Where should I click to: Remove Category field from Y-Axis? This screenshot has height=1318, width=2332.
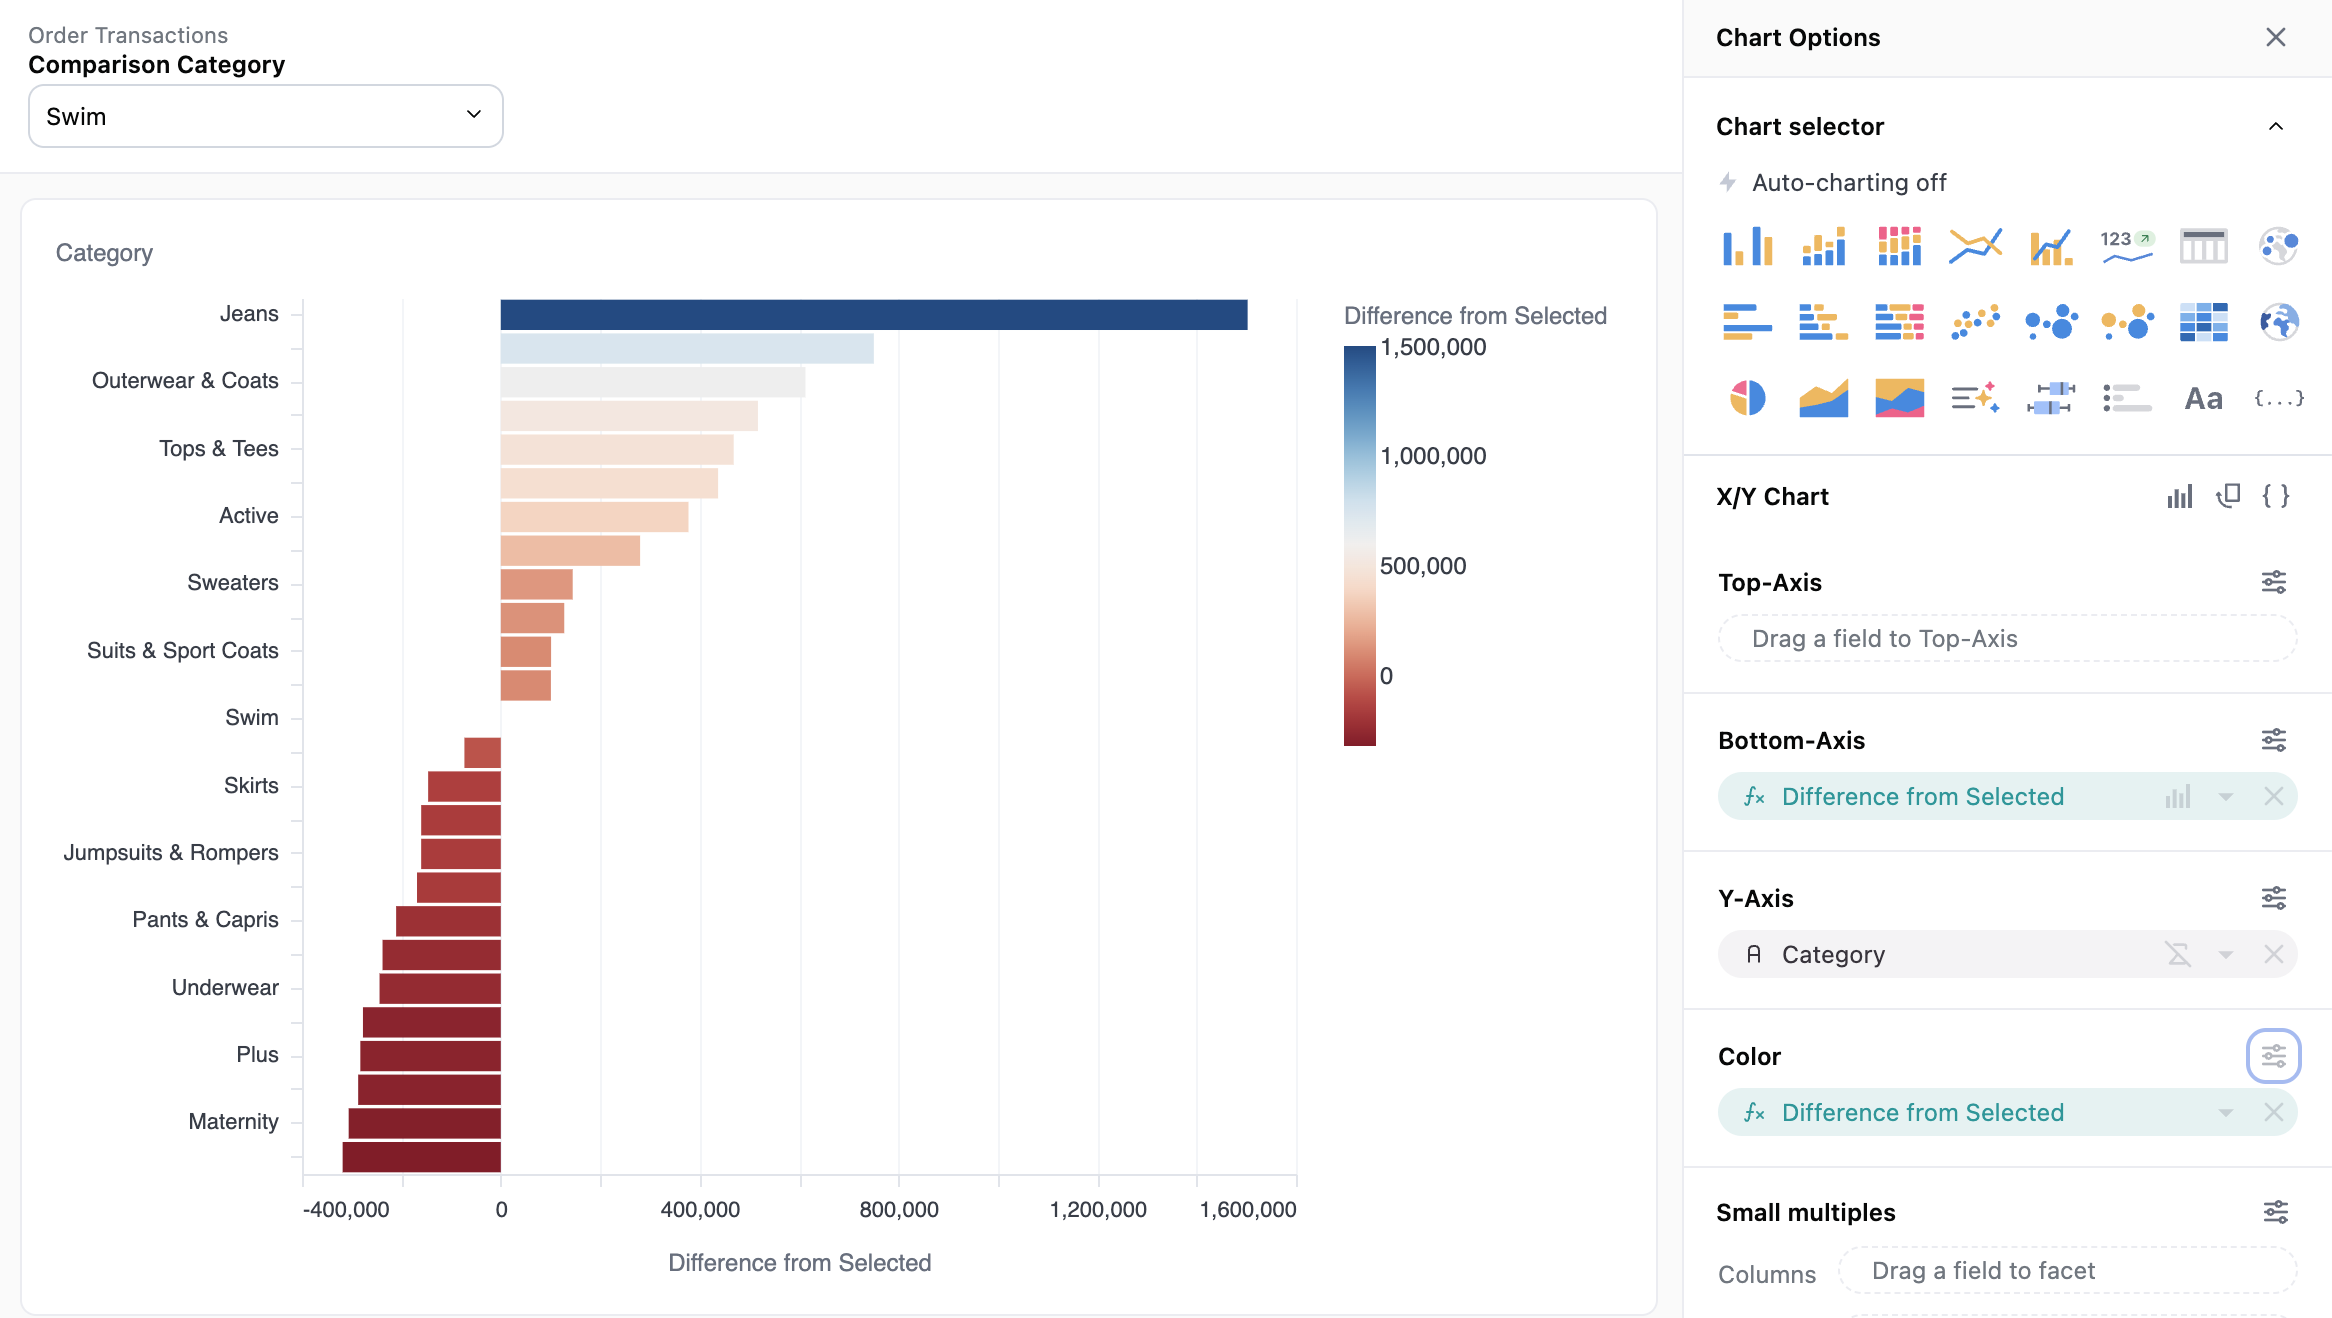pyautogui.click(x=2273, y=954)
